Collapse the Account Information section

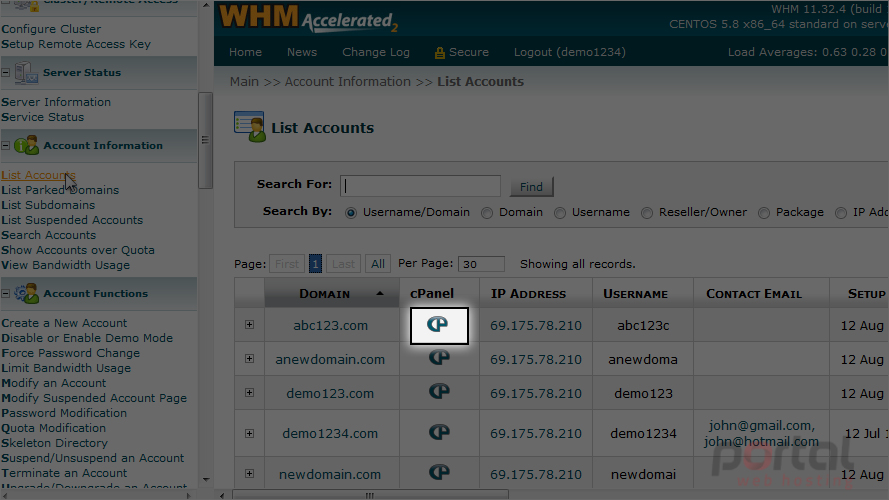(6, 146)
